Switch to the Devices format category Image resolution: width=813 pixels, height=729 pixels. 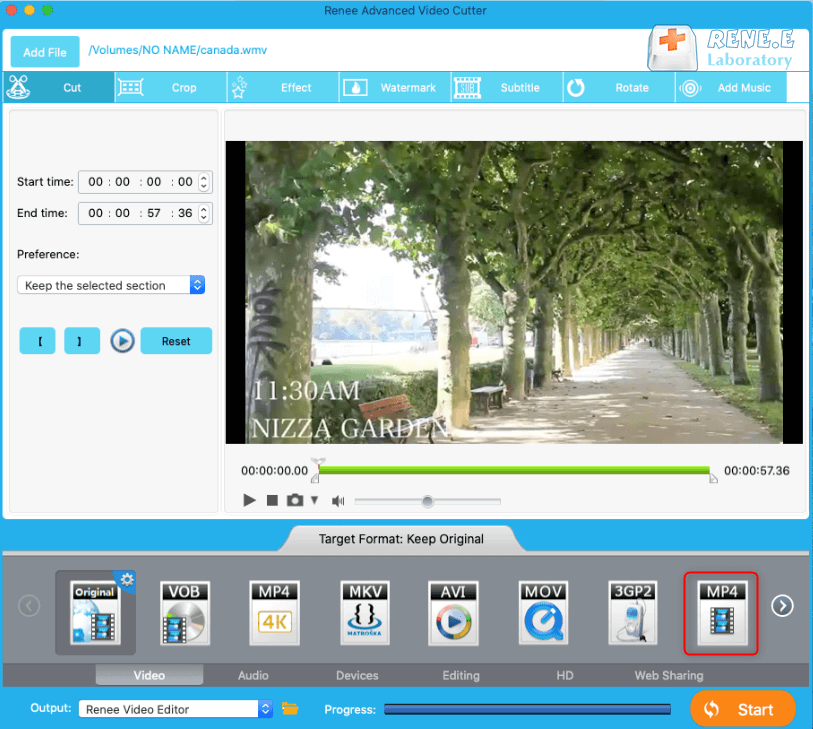point(357,675)
